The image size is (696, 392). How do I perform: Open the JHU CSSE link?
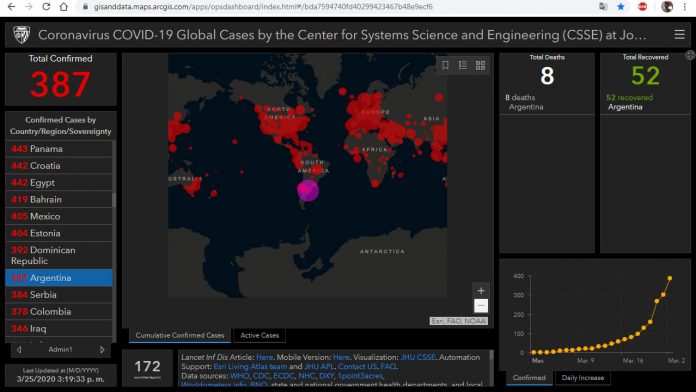click(x=418, y=357)
